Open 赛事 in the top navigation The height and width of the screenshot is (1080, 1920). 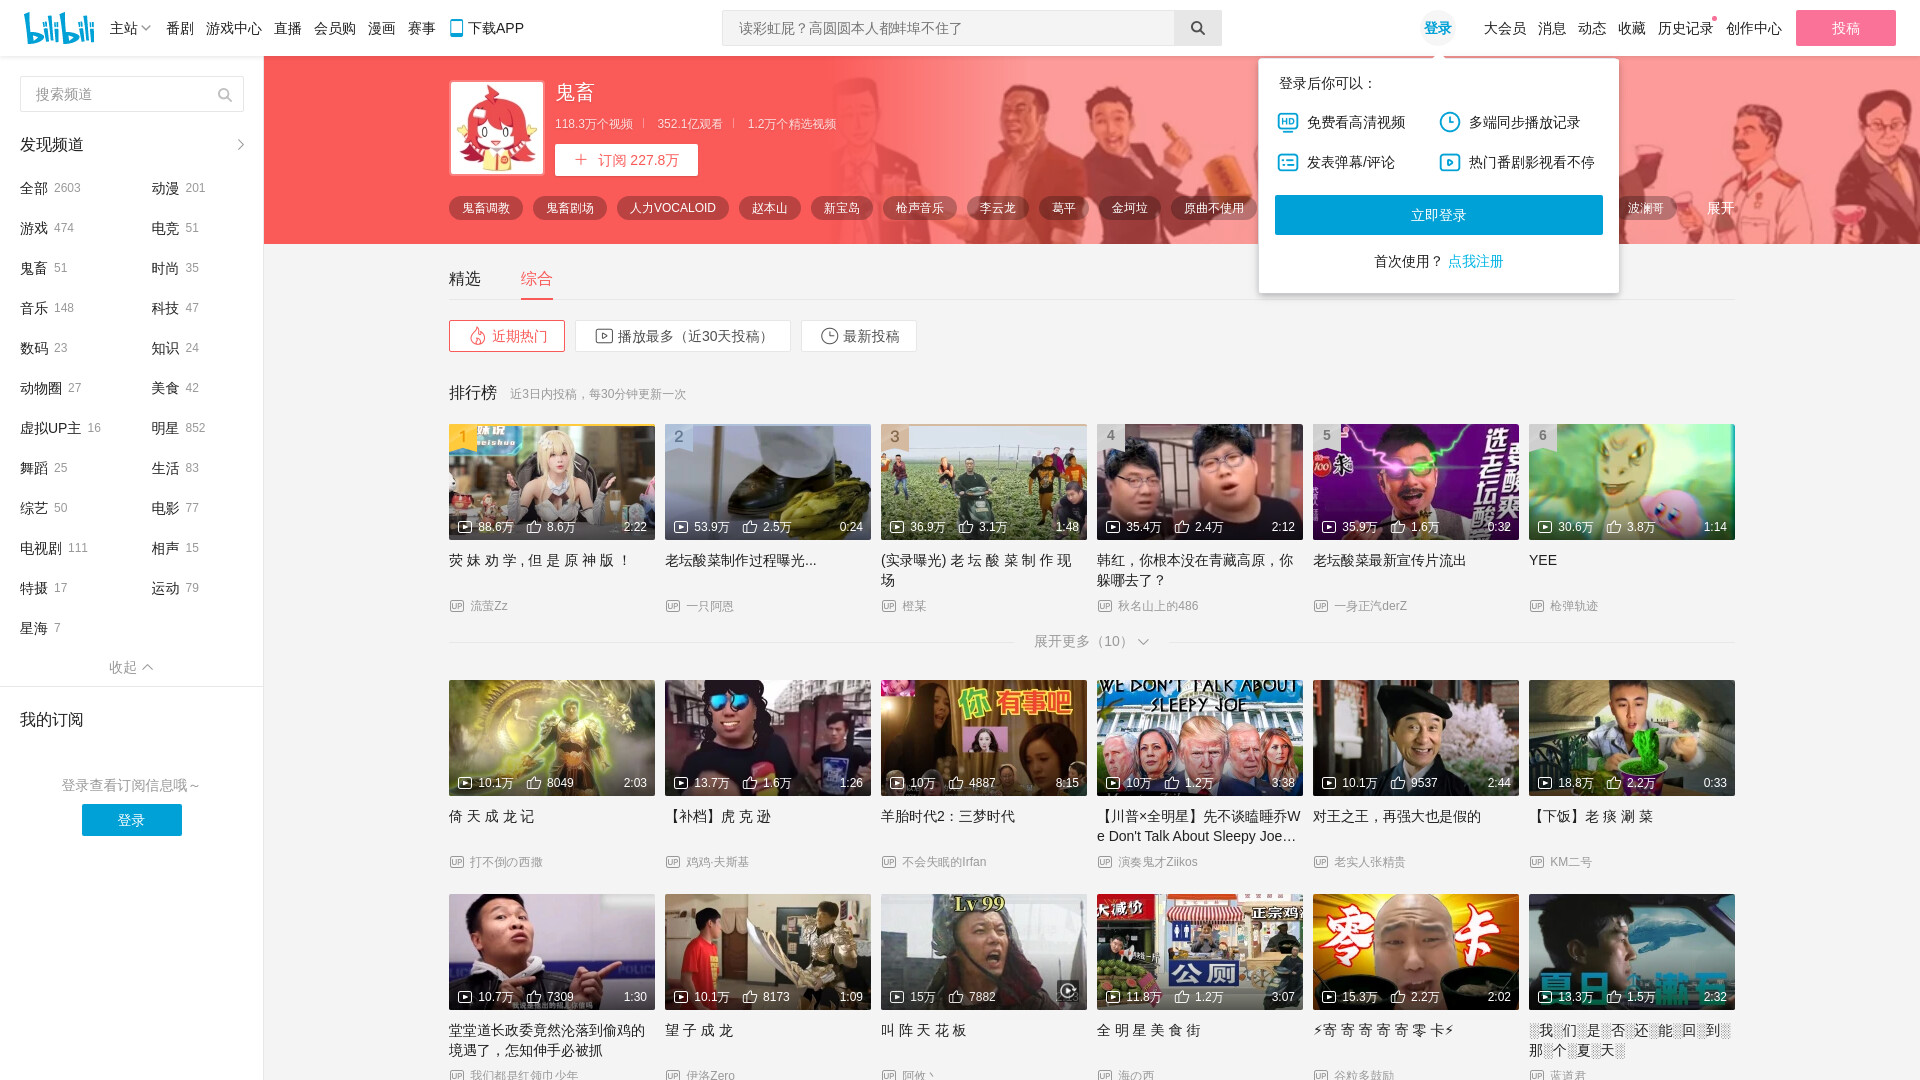pyautogui.click(x=422, y=28)
